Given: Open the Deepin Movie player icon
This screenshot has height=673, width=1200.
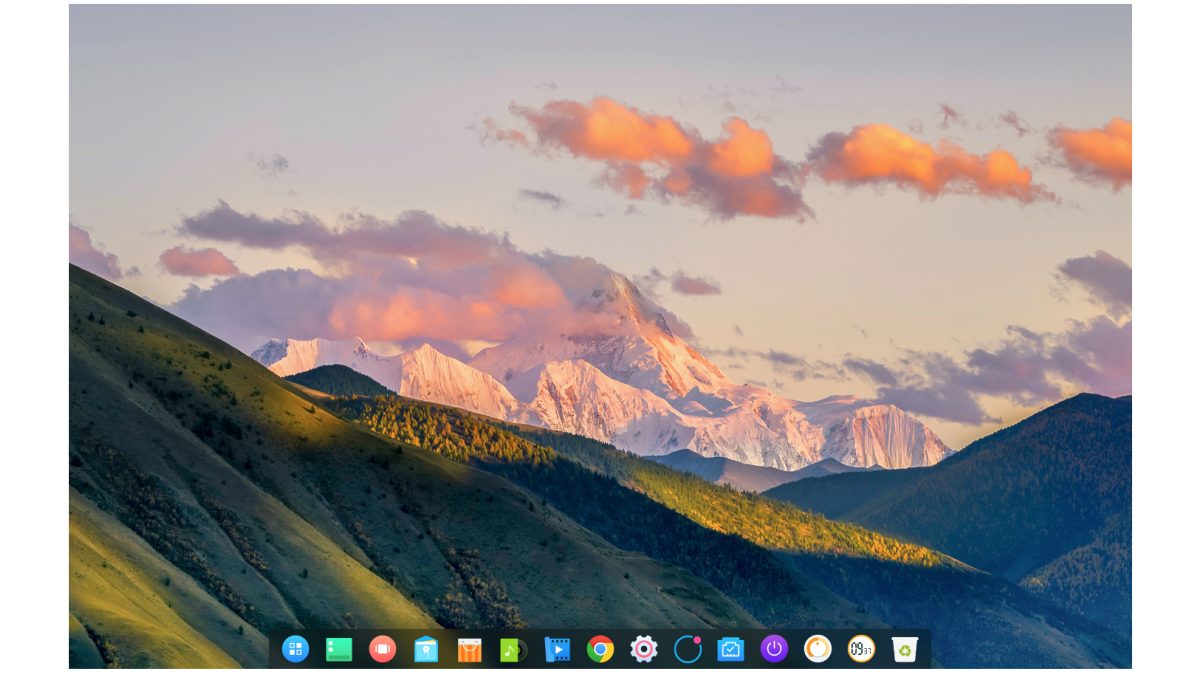Looking at the screenshot, I should 557,650.
